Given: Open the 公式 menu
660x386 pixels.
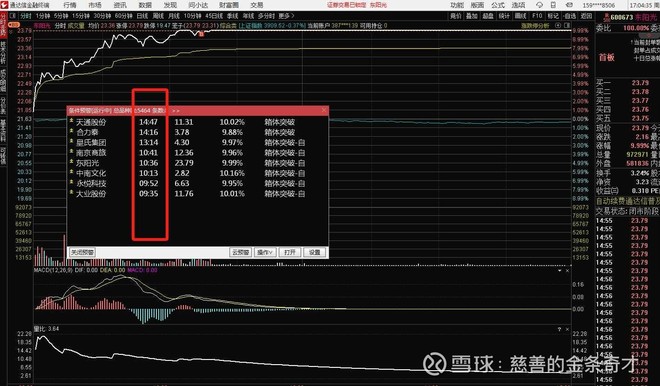Looking at the screenshot, I should tap(498, 5).
